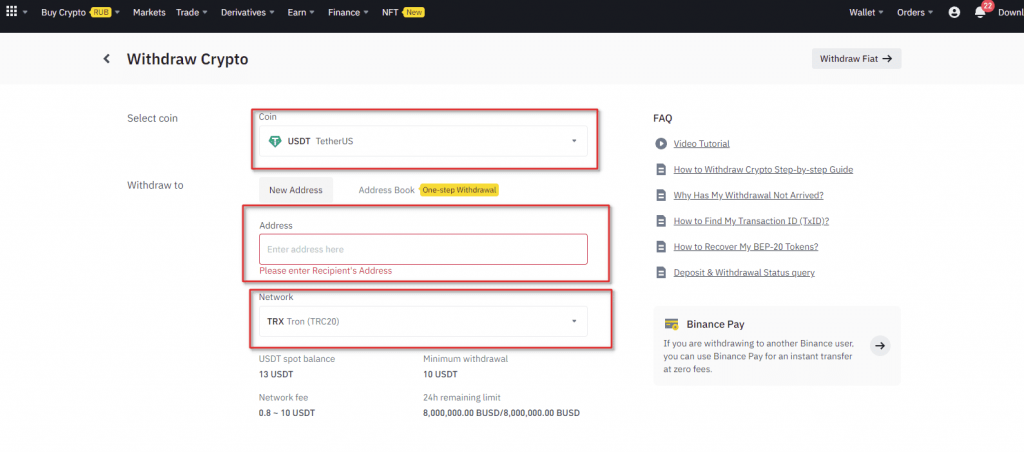
Task: Open the apps grid menu icon
Action: (x=12, y=12)
